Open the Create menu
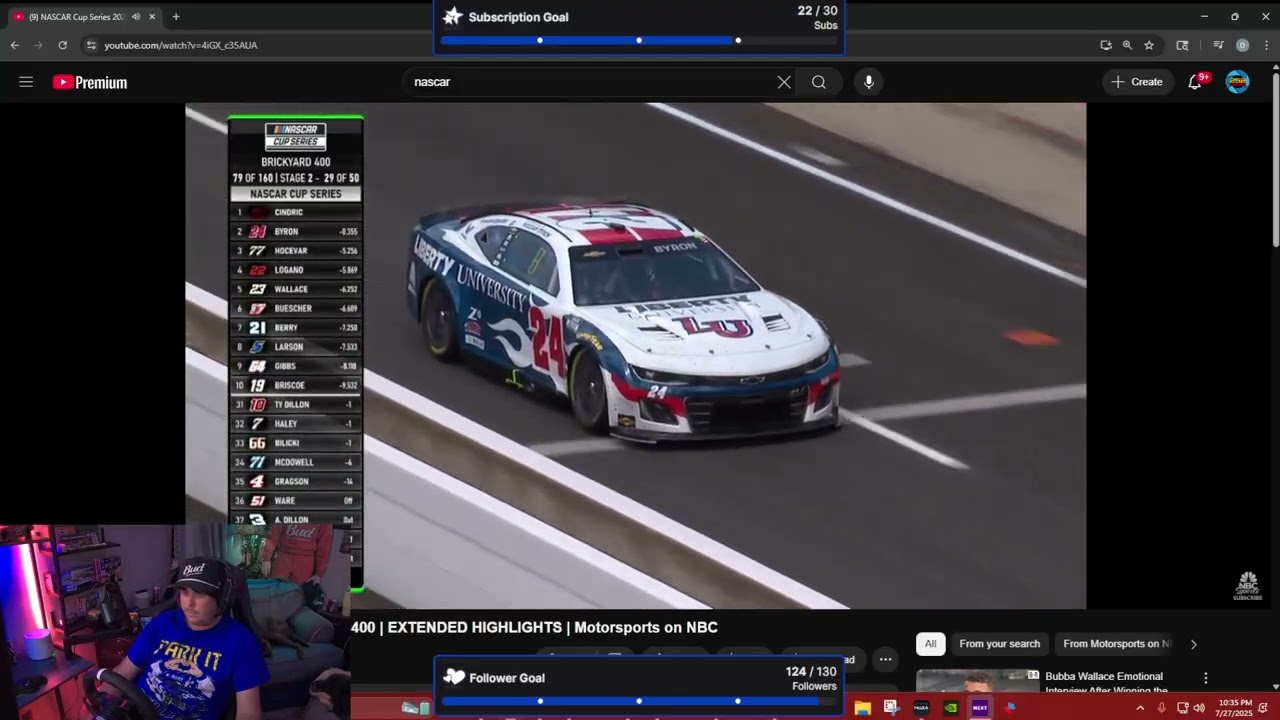1280x720 pixels. click(x=1137, y=82)
